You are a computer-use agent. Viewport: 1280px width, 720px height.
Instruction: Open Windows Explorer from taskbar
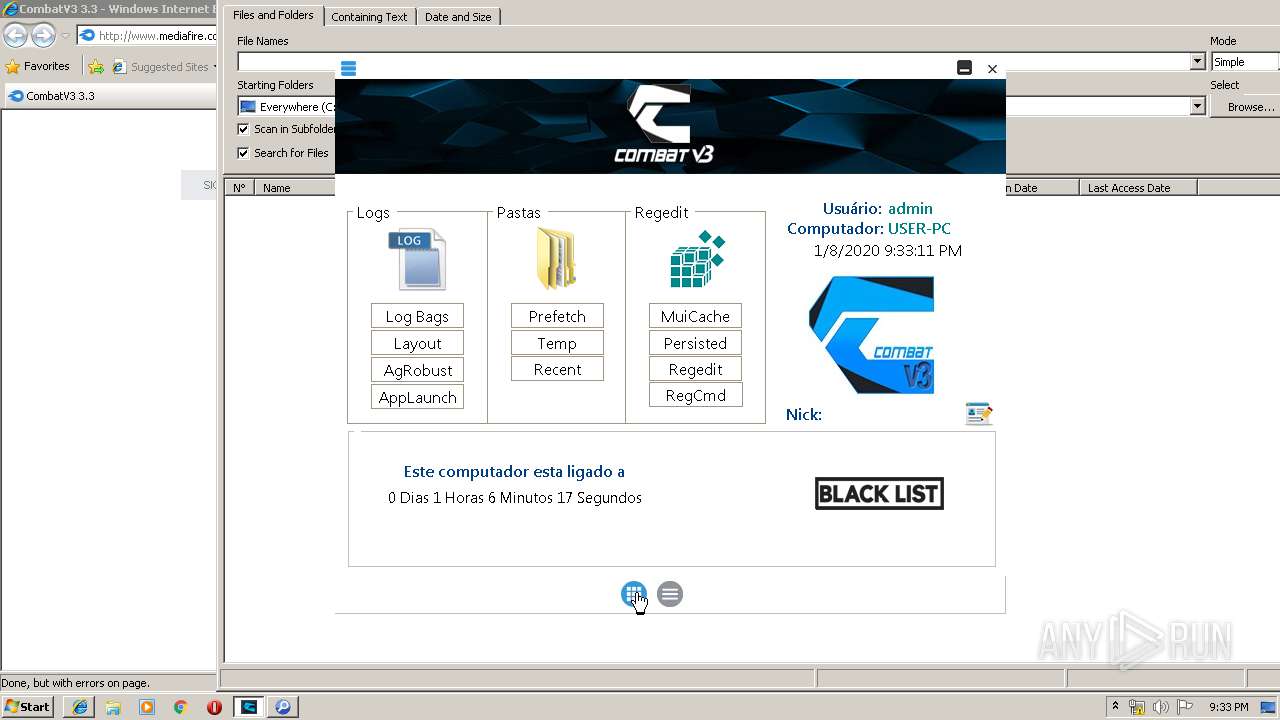113,707
